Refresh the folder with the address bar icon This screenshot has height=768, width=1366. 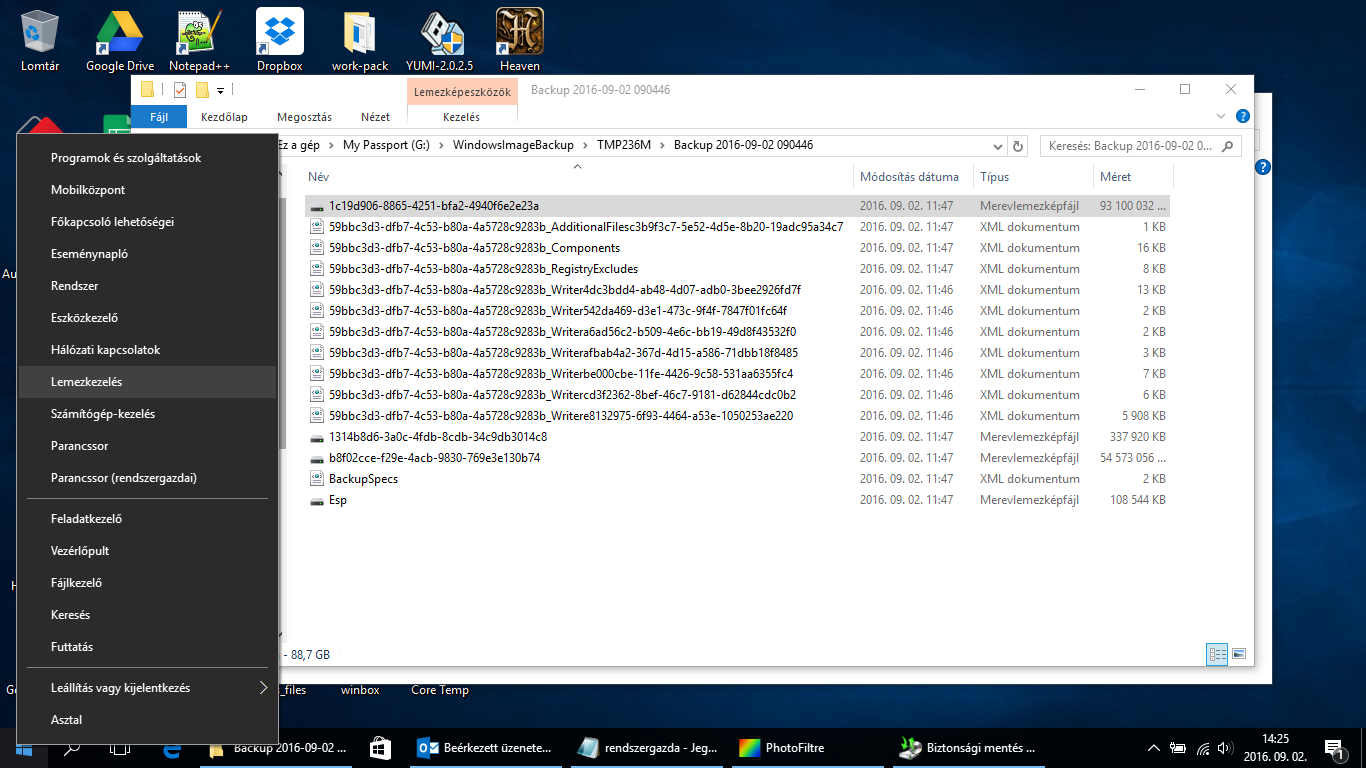[1018, 146]
